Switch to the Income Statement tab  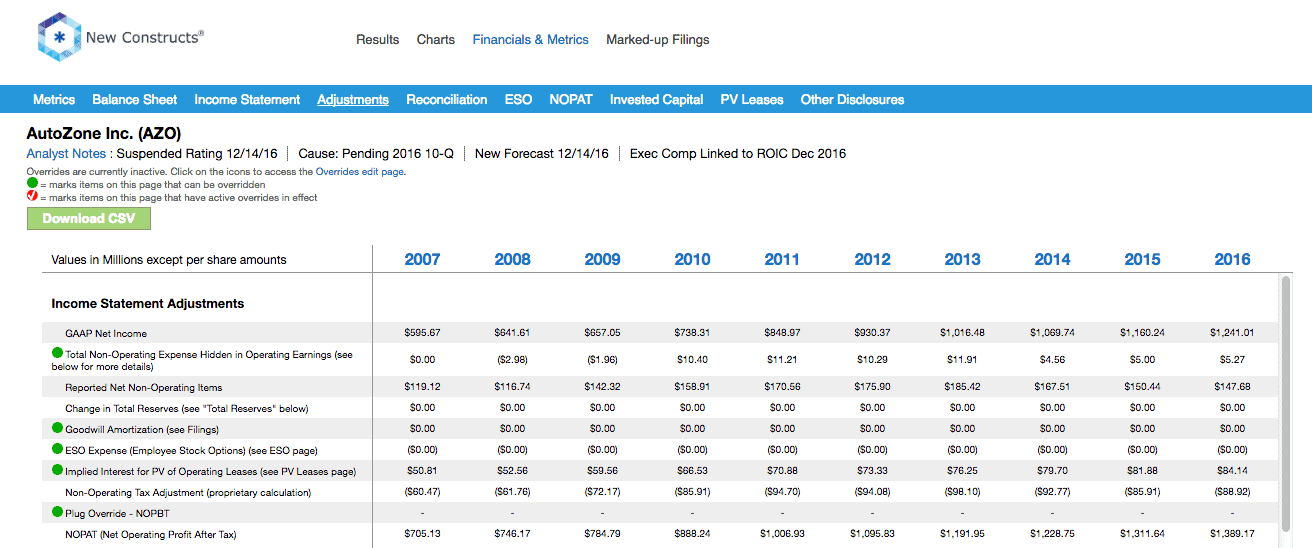click(247, 99)
